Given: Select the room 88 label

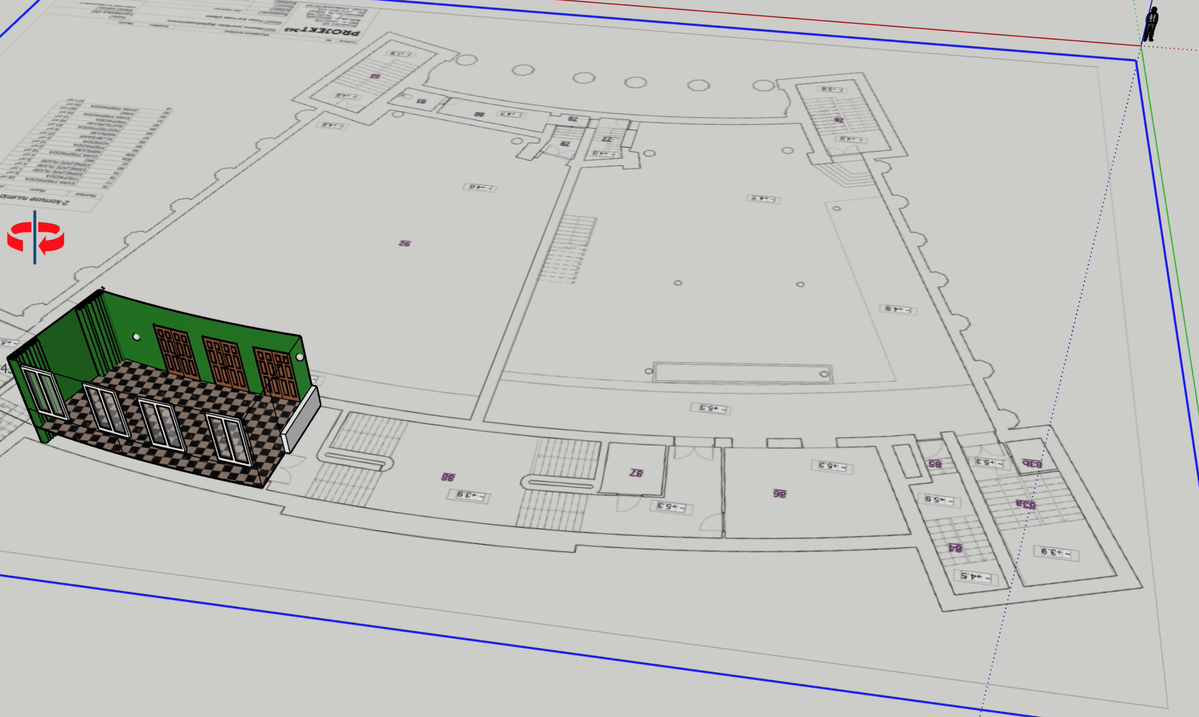Looking at the screenshot, I should point(448,477).
